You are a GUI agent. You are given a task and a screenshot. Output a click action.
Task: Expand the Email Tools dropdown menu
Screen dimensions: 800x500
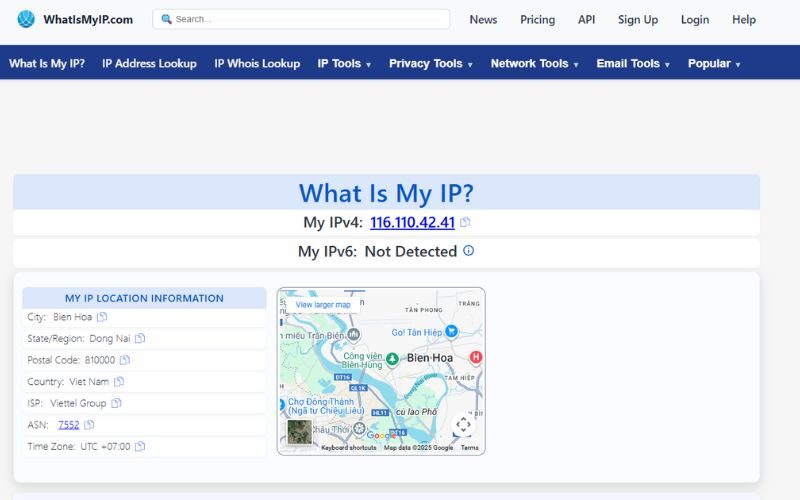(x=633, y=63)
